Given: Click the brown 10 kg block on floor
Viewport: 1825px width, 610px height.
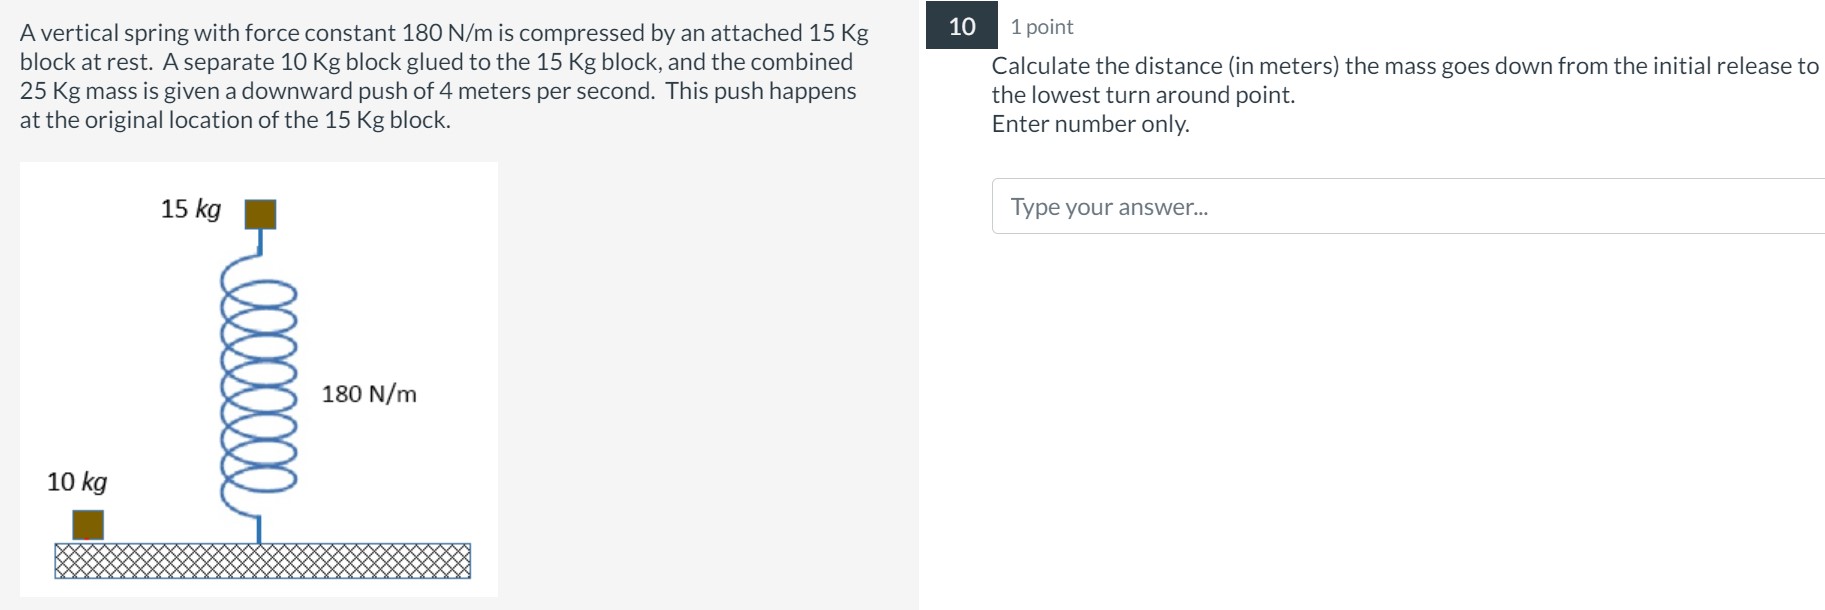Looking at the screenshot, I should tap(88, 525).
